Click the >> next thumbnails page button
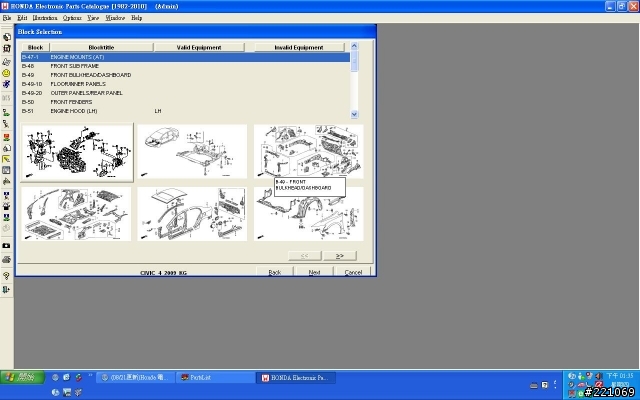 pos(340,256)
